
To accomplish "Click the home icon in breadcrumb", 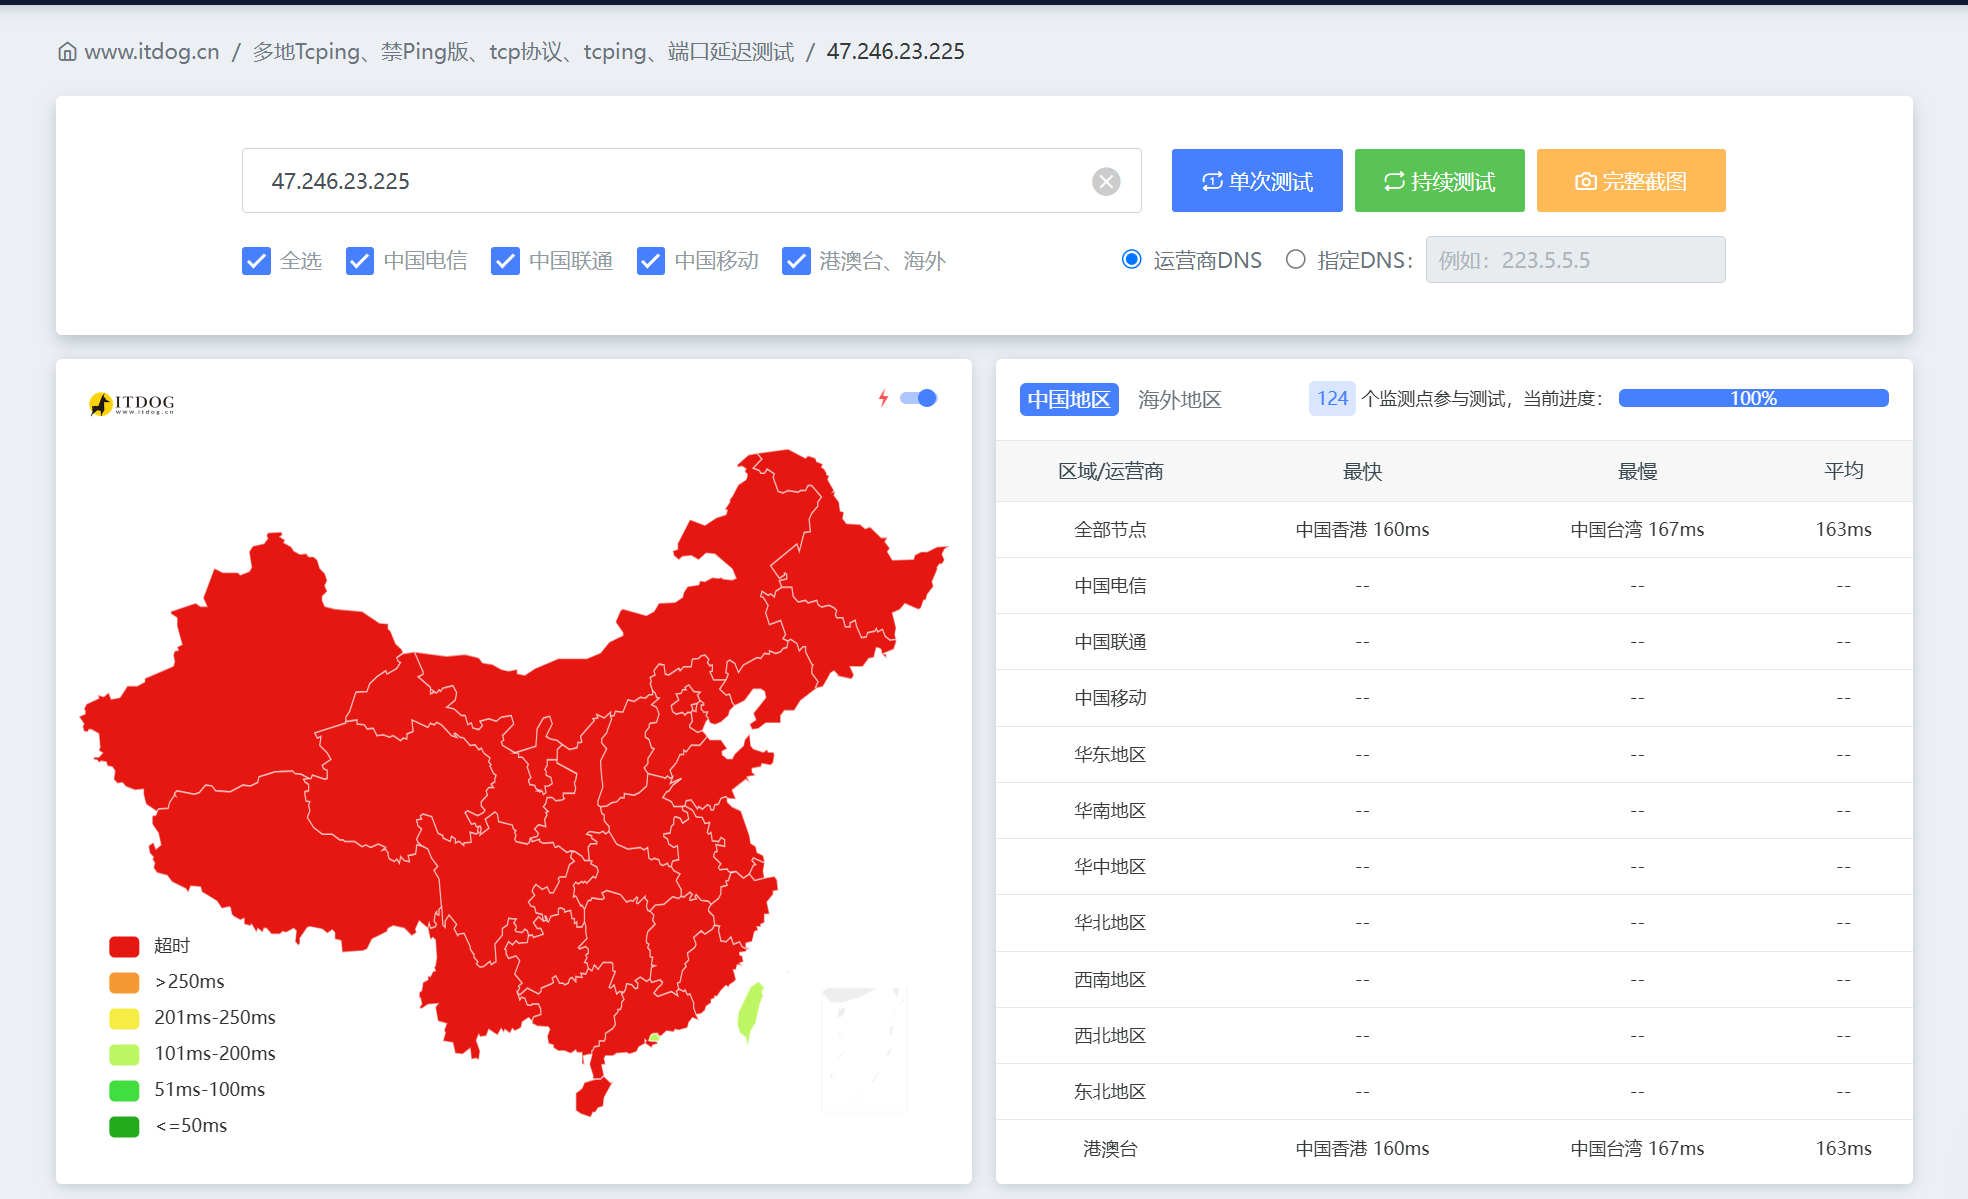I will (x=67, y=52).
